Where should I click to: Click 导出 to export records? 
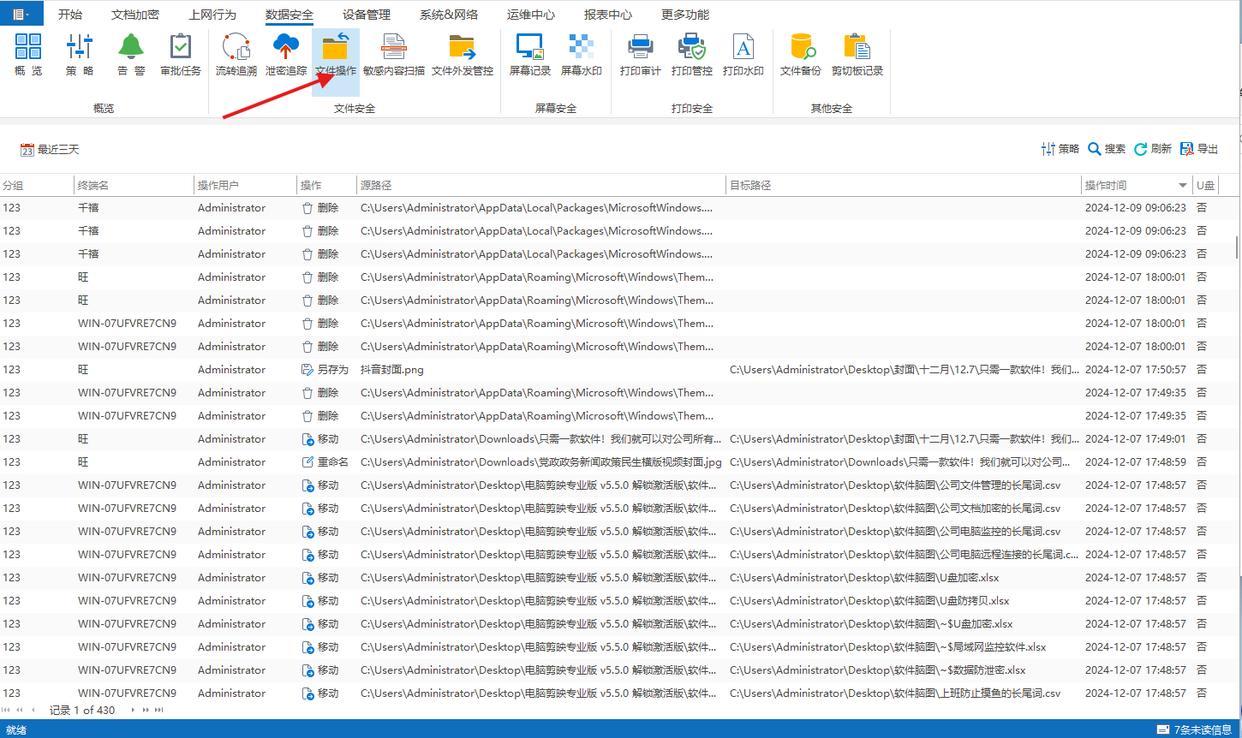point(1199,149)
